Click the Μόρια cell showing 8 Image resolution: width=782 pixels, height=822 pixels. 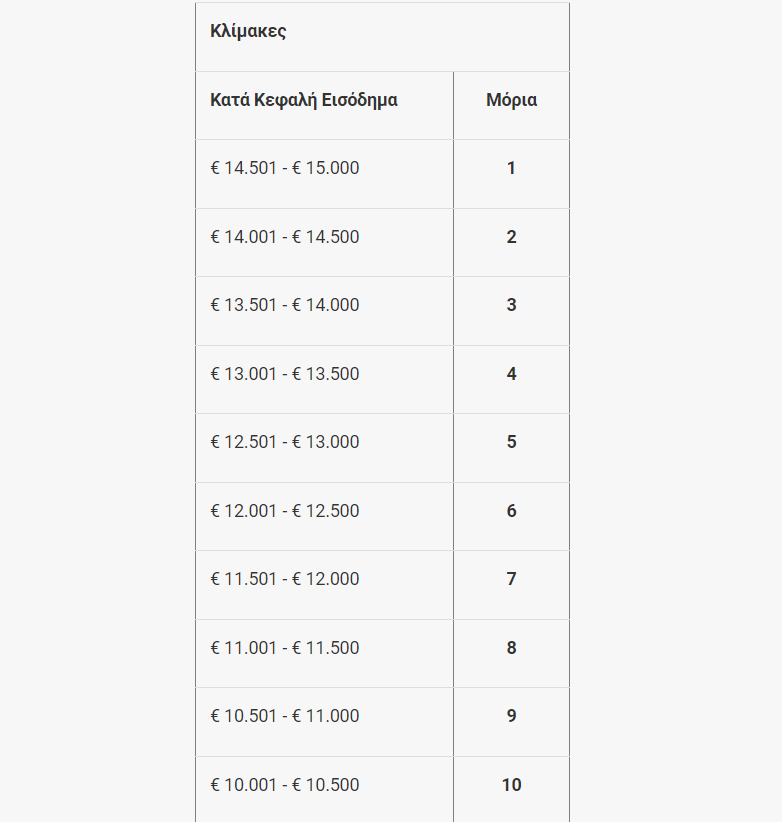[x=511, y=648]
